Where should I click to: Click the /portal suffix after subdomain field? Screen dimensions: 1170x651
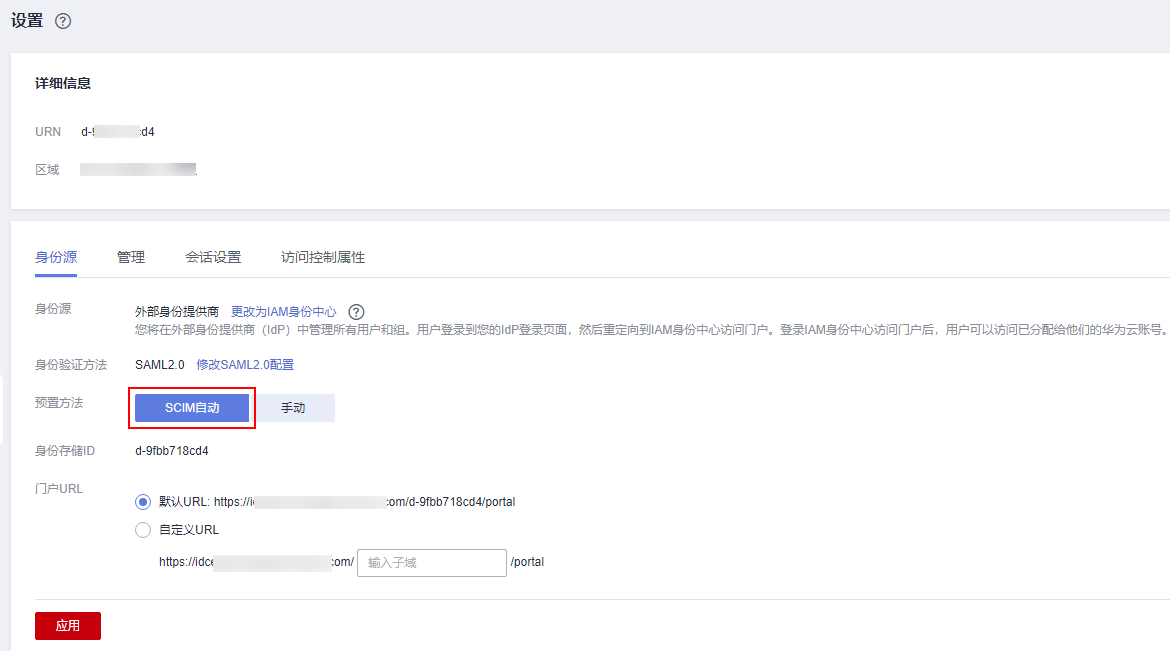point(527,562)
